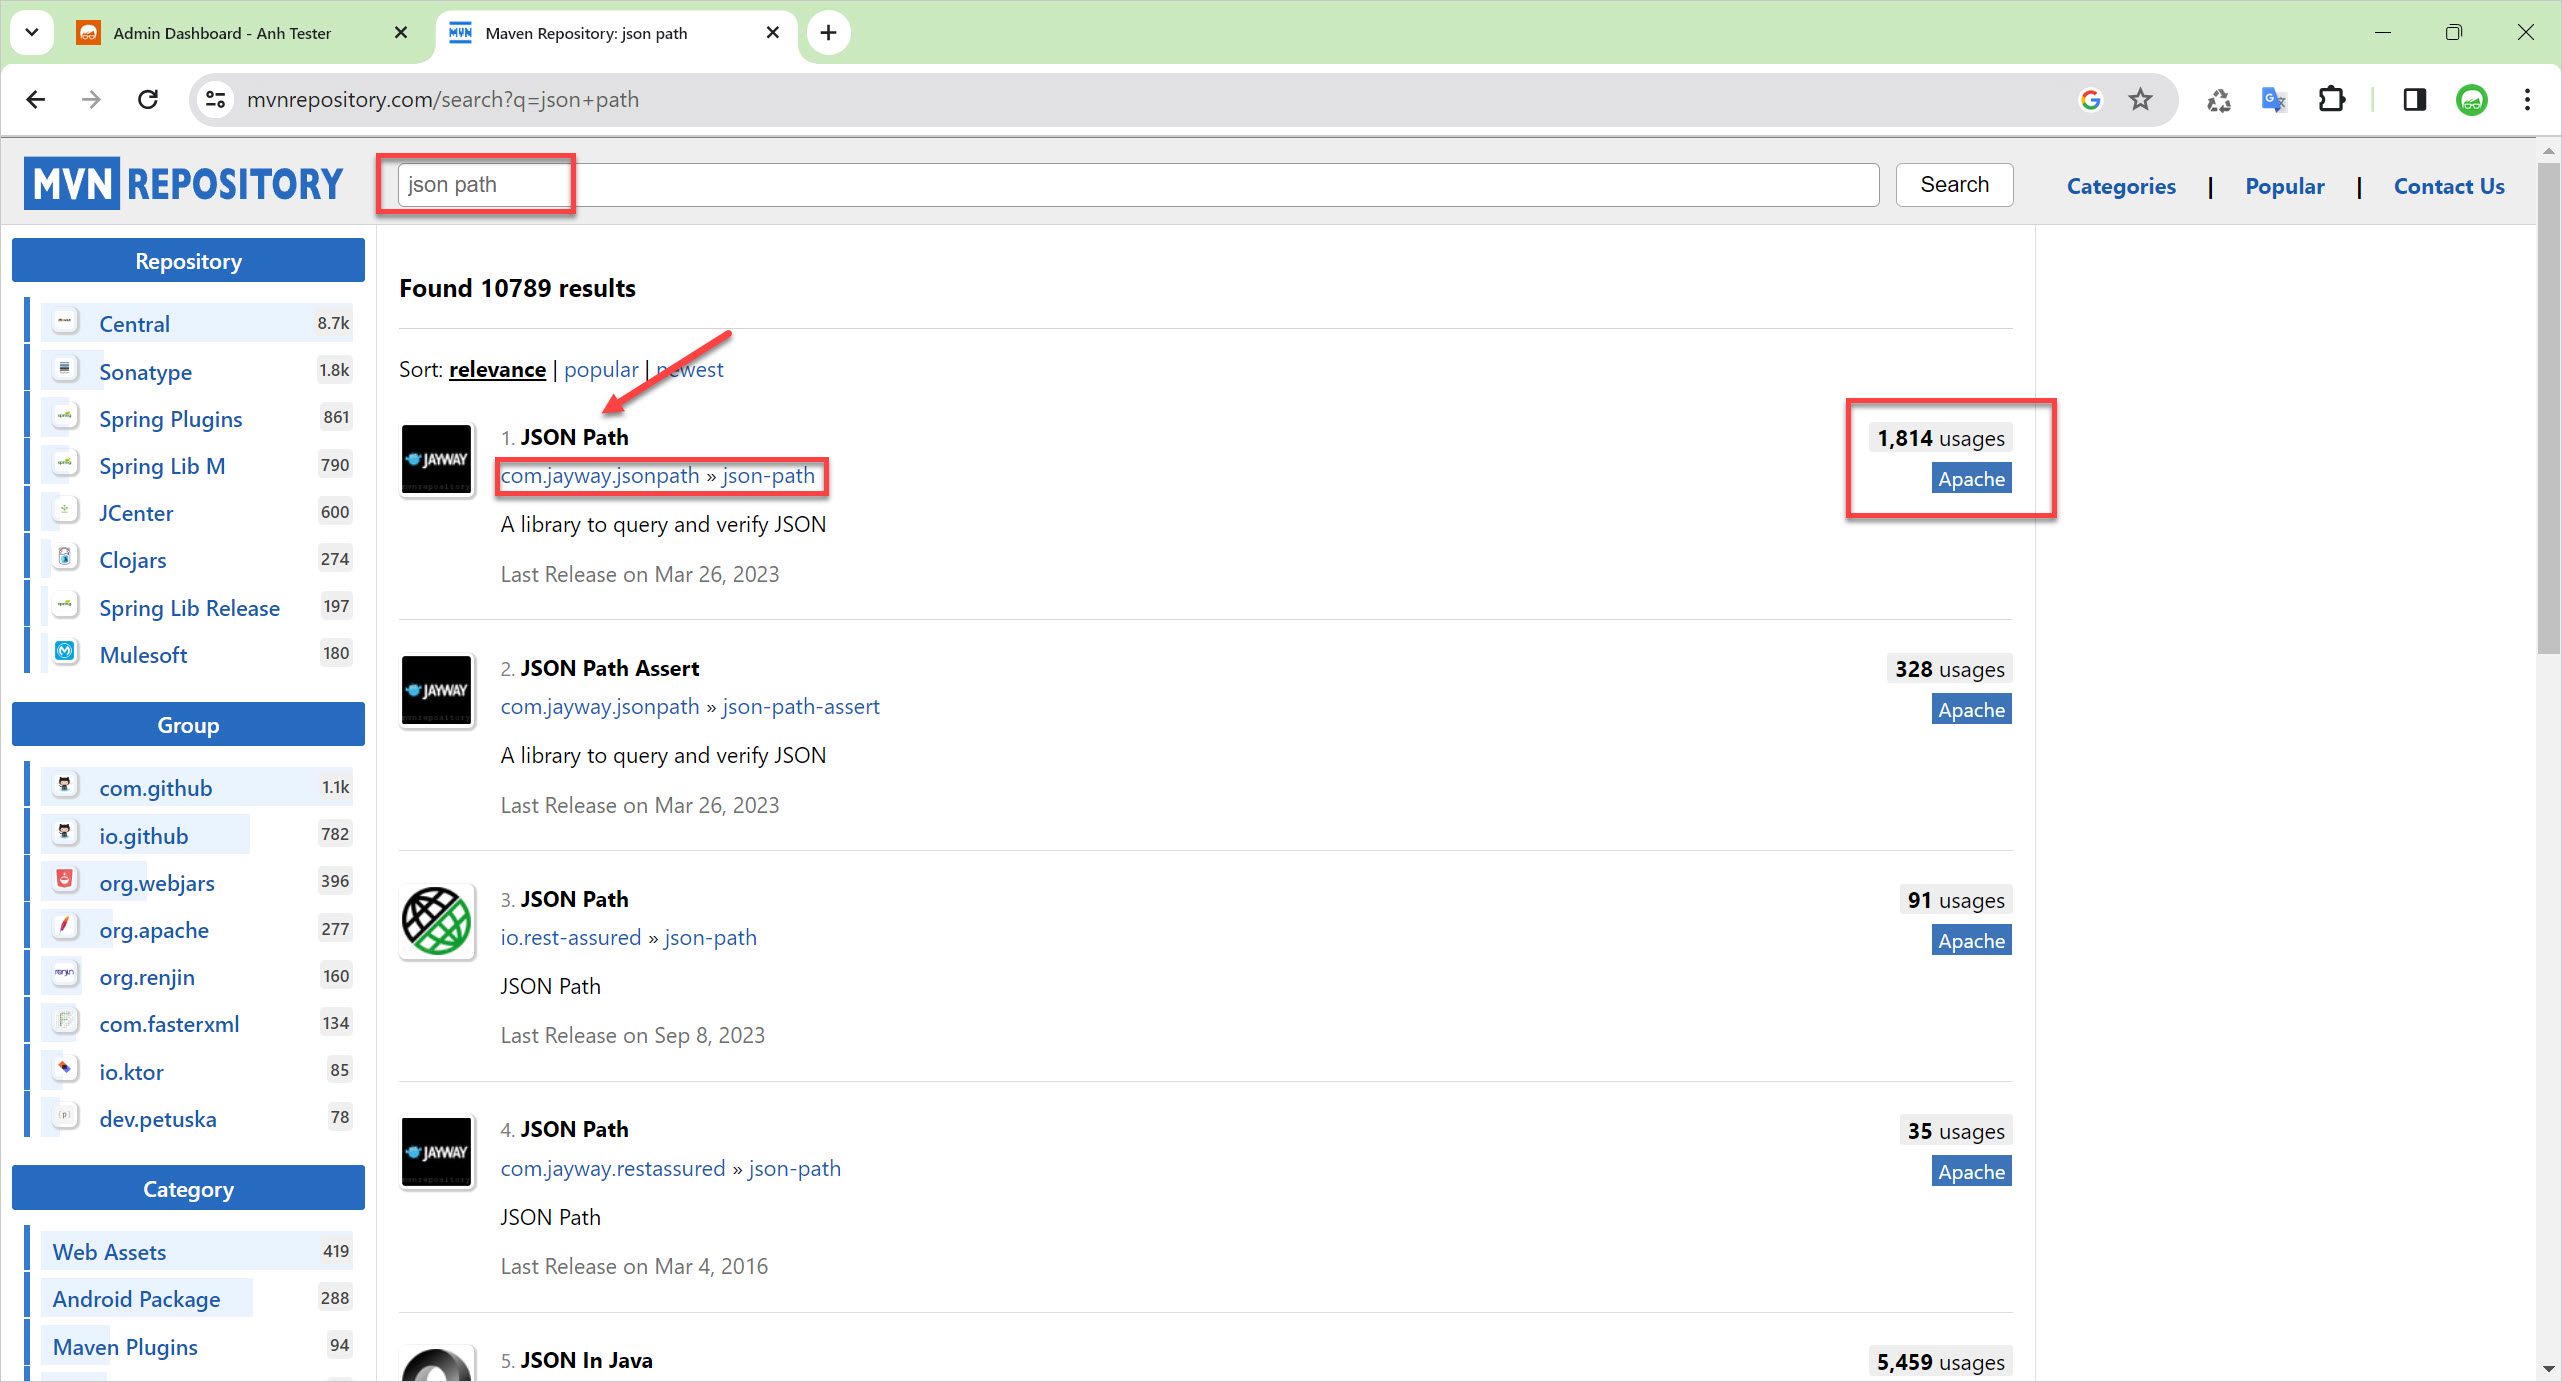Viewport: 2562px width, 1382px height.
Task: Click the Mulesoft repository icon
Action: point(65,652)
